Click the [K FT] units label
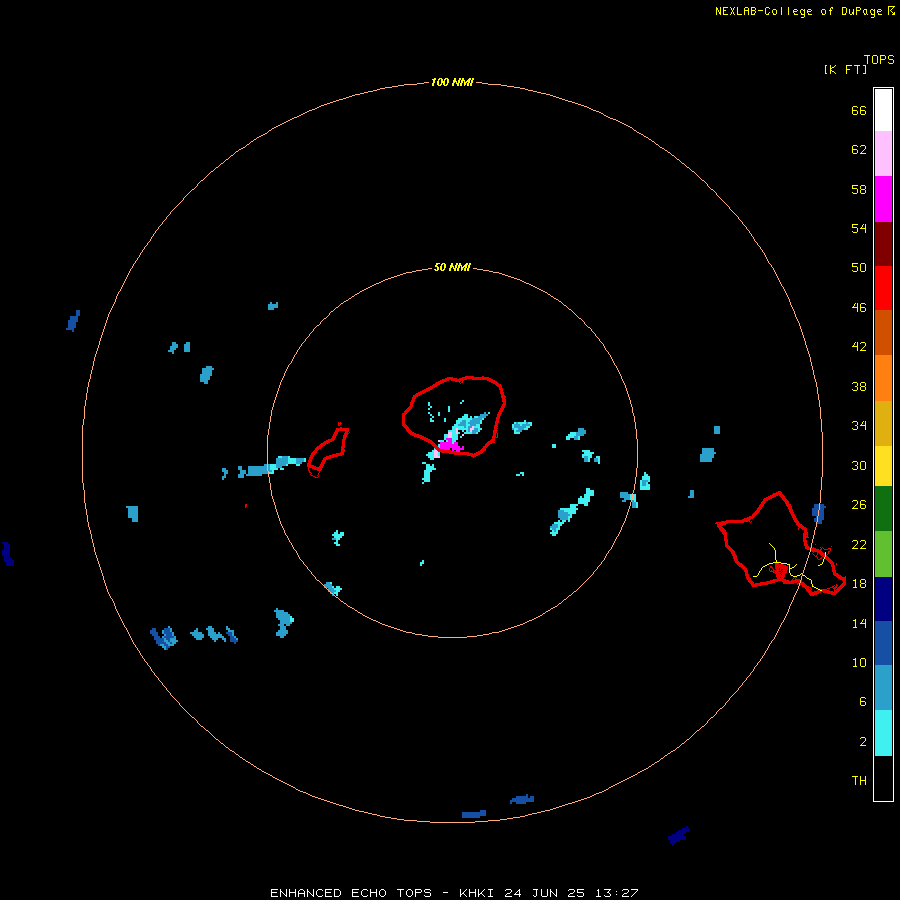900x900 pixels. (845, 69)
